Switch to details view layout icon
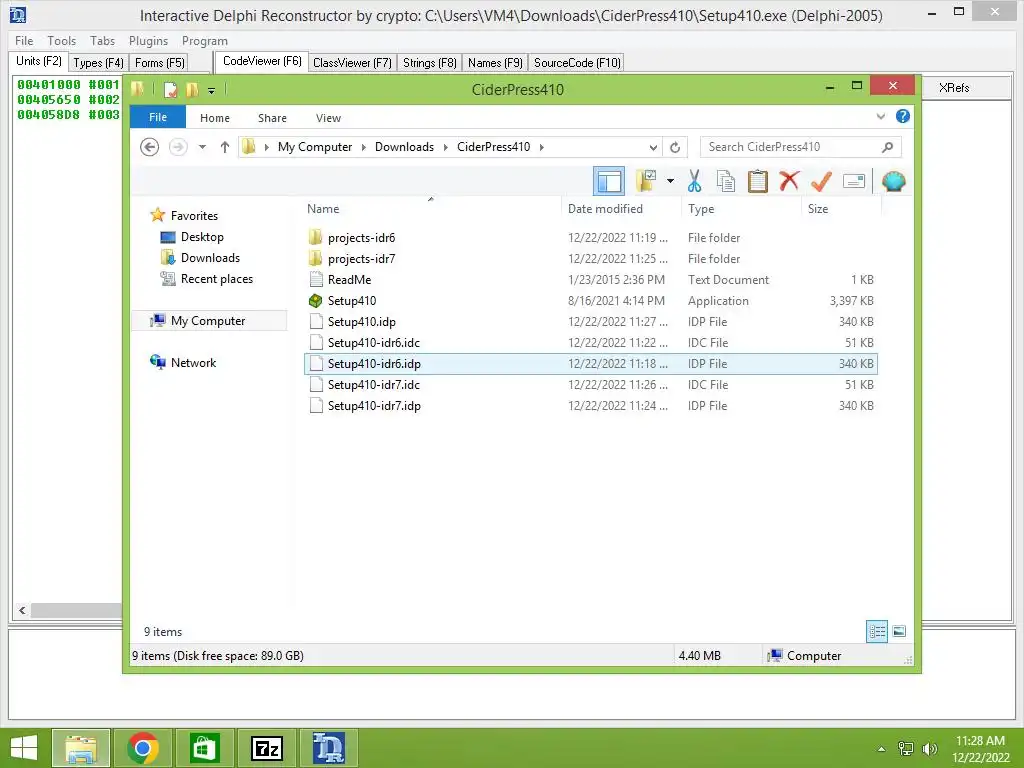The width and height of the screenshot is (1024, 768). 876,631
